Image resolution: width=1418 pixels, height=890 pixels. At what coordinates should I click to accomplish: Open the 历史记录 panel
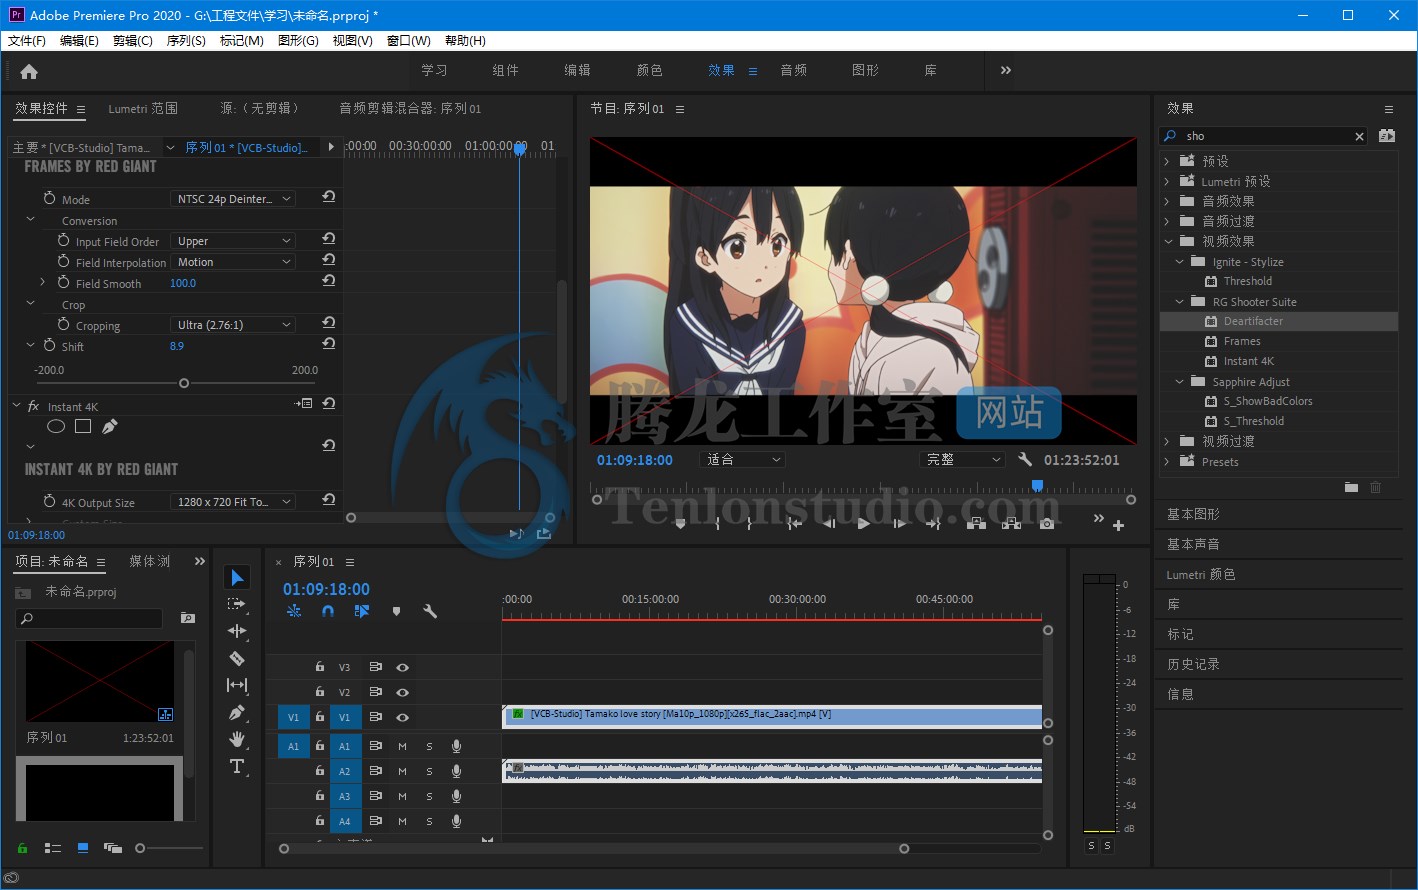pos(1193,664)
